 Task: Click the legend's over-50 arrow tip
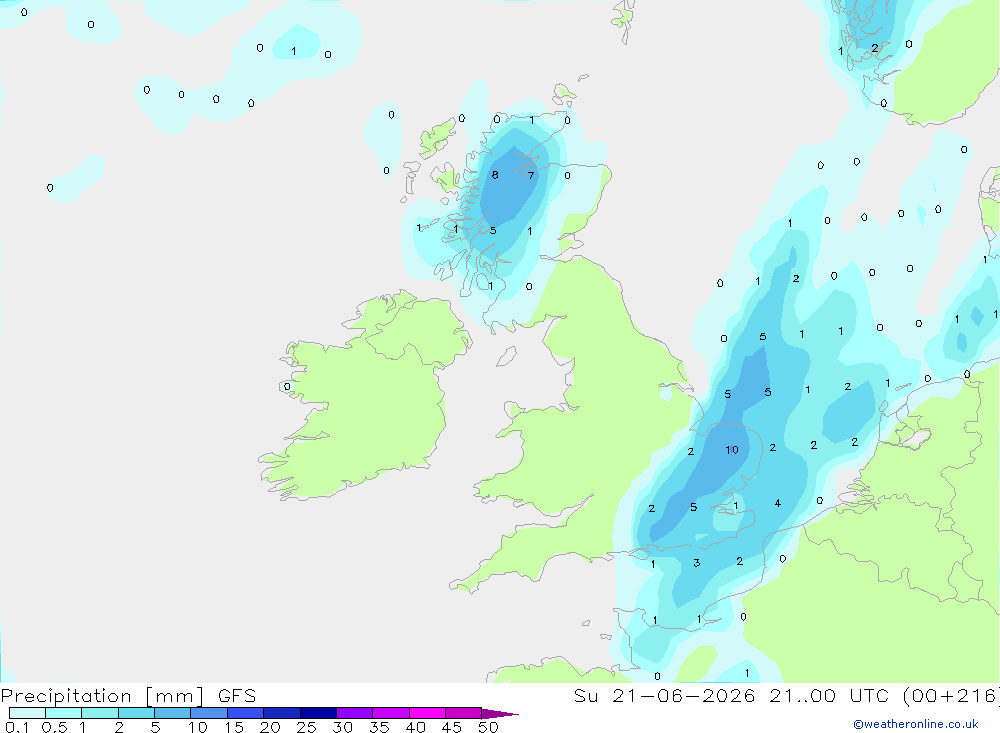pos(500,714)
